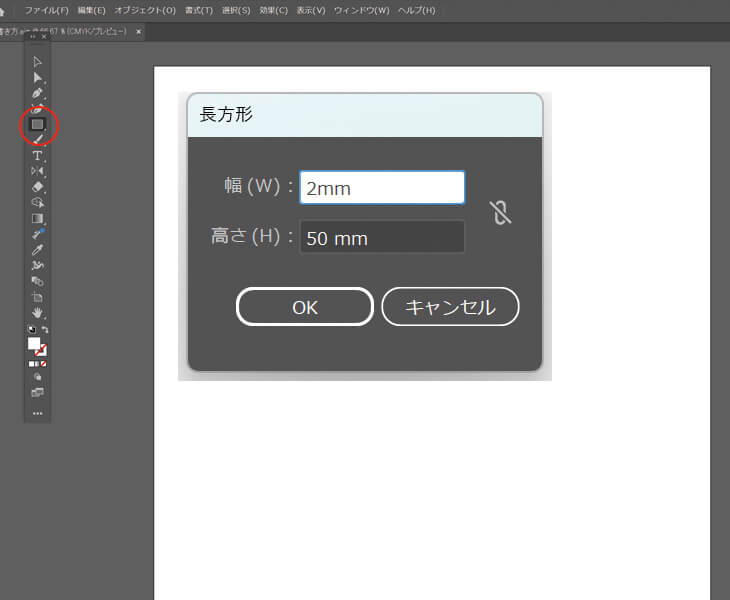Image resolution: width=730 pixels, height=600 pixels.
Task: Select the Artboard tool
Action: (x=37, y=297)
